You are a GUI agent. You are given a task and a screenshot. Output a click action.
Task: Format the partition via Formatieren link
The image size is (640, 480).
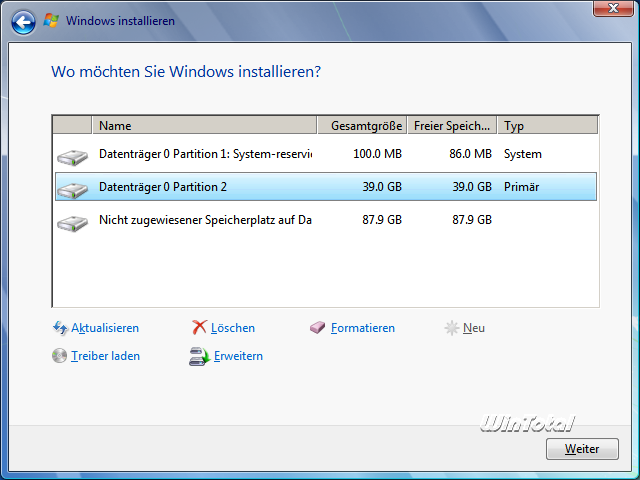tap(363, 328)
